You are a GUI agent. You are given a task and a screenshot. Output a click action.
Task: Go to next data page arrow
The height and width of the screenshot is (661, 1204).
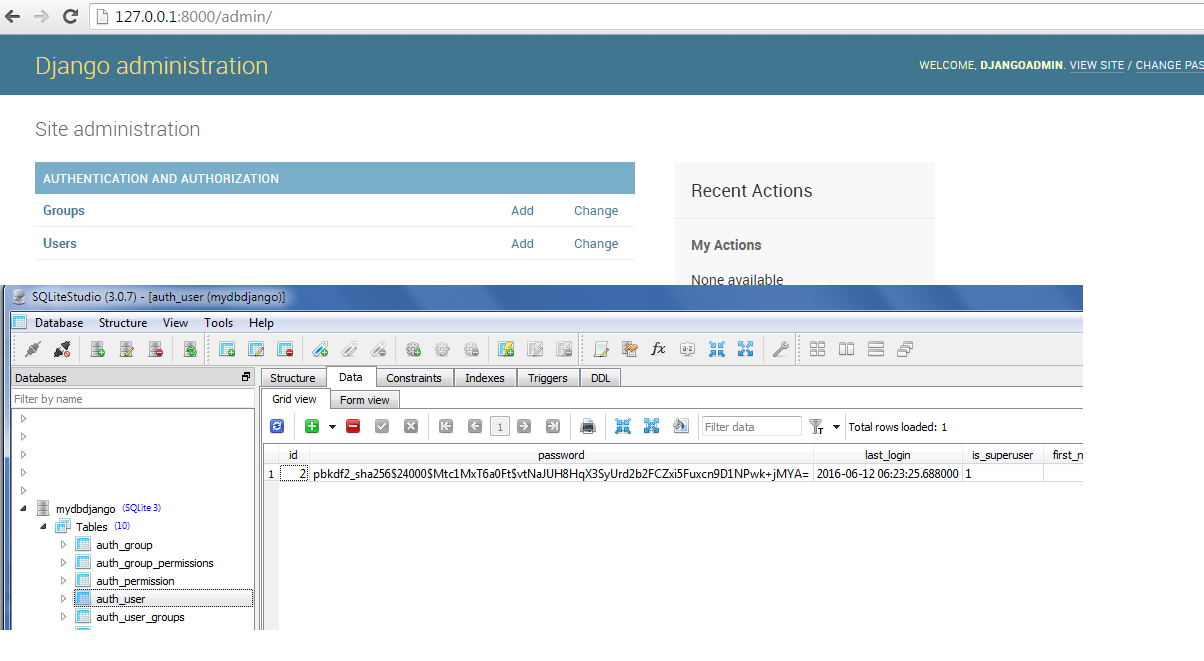point(524,426)
